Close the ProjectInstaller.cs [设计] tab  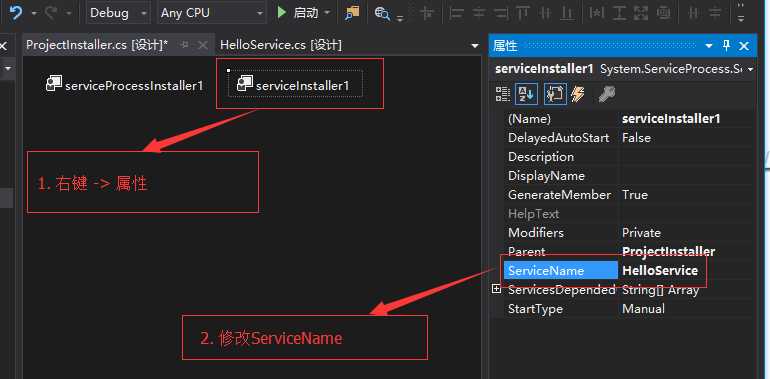tap(202, 46)
